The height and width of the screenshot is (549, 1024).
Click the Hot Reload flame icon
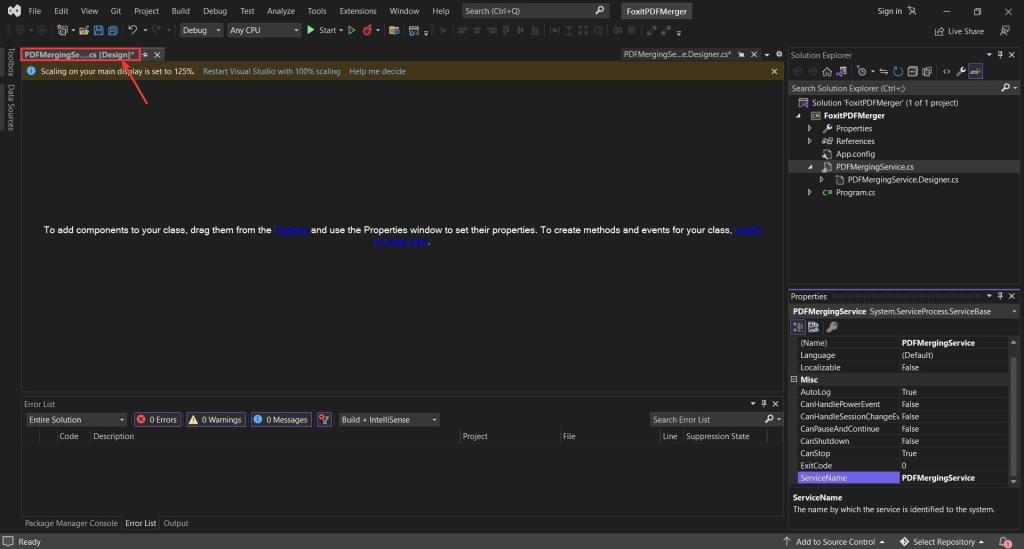click(x=367, y=30)
